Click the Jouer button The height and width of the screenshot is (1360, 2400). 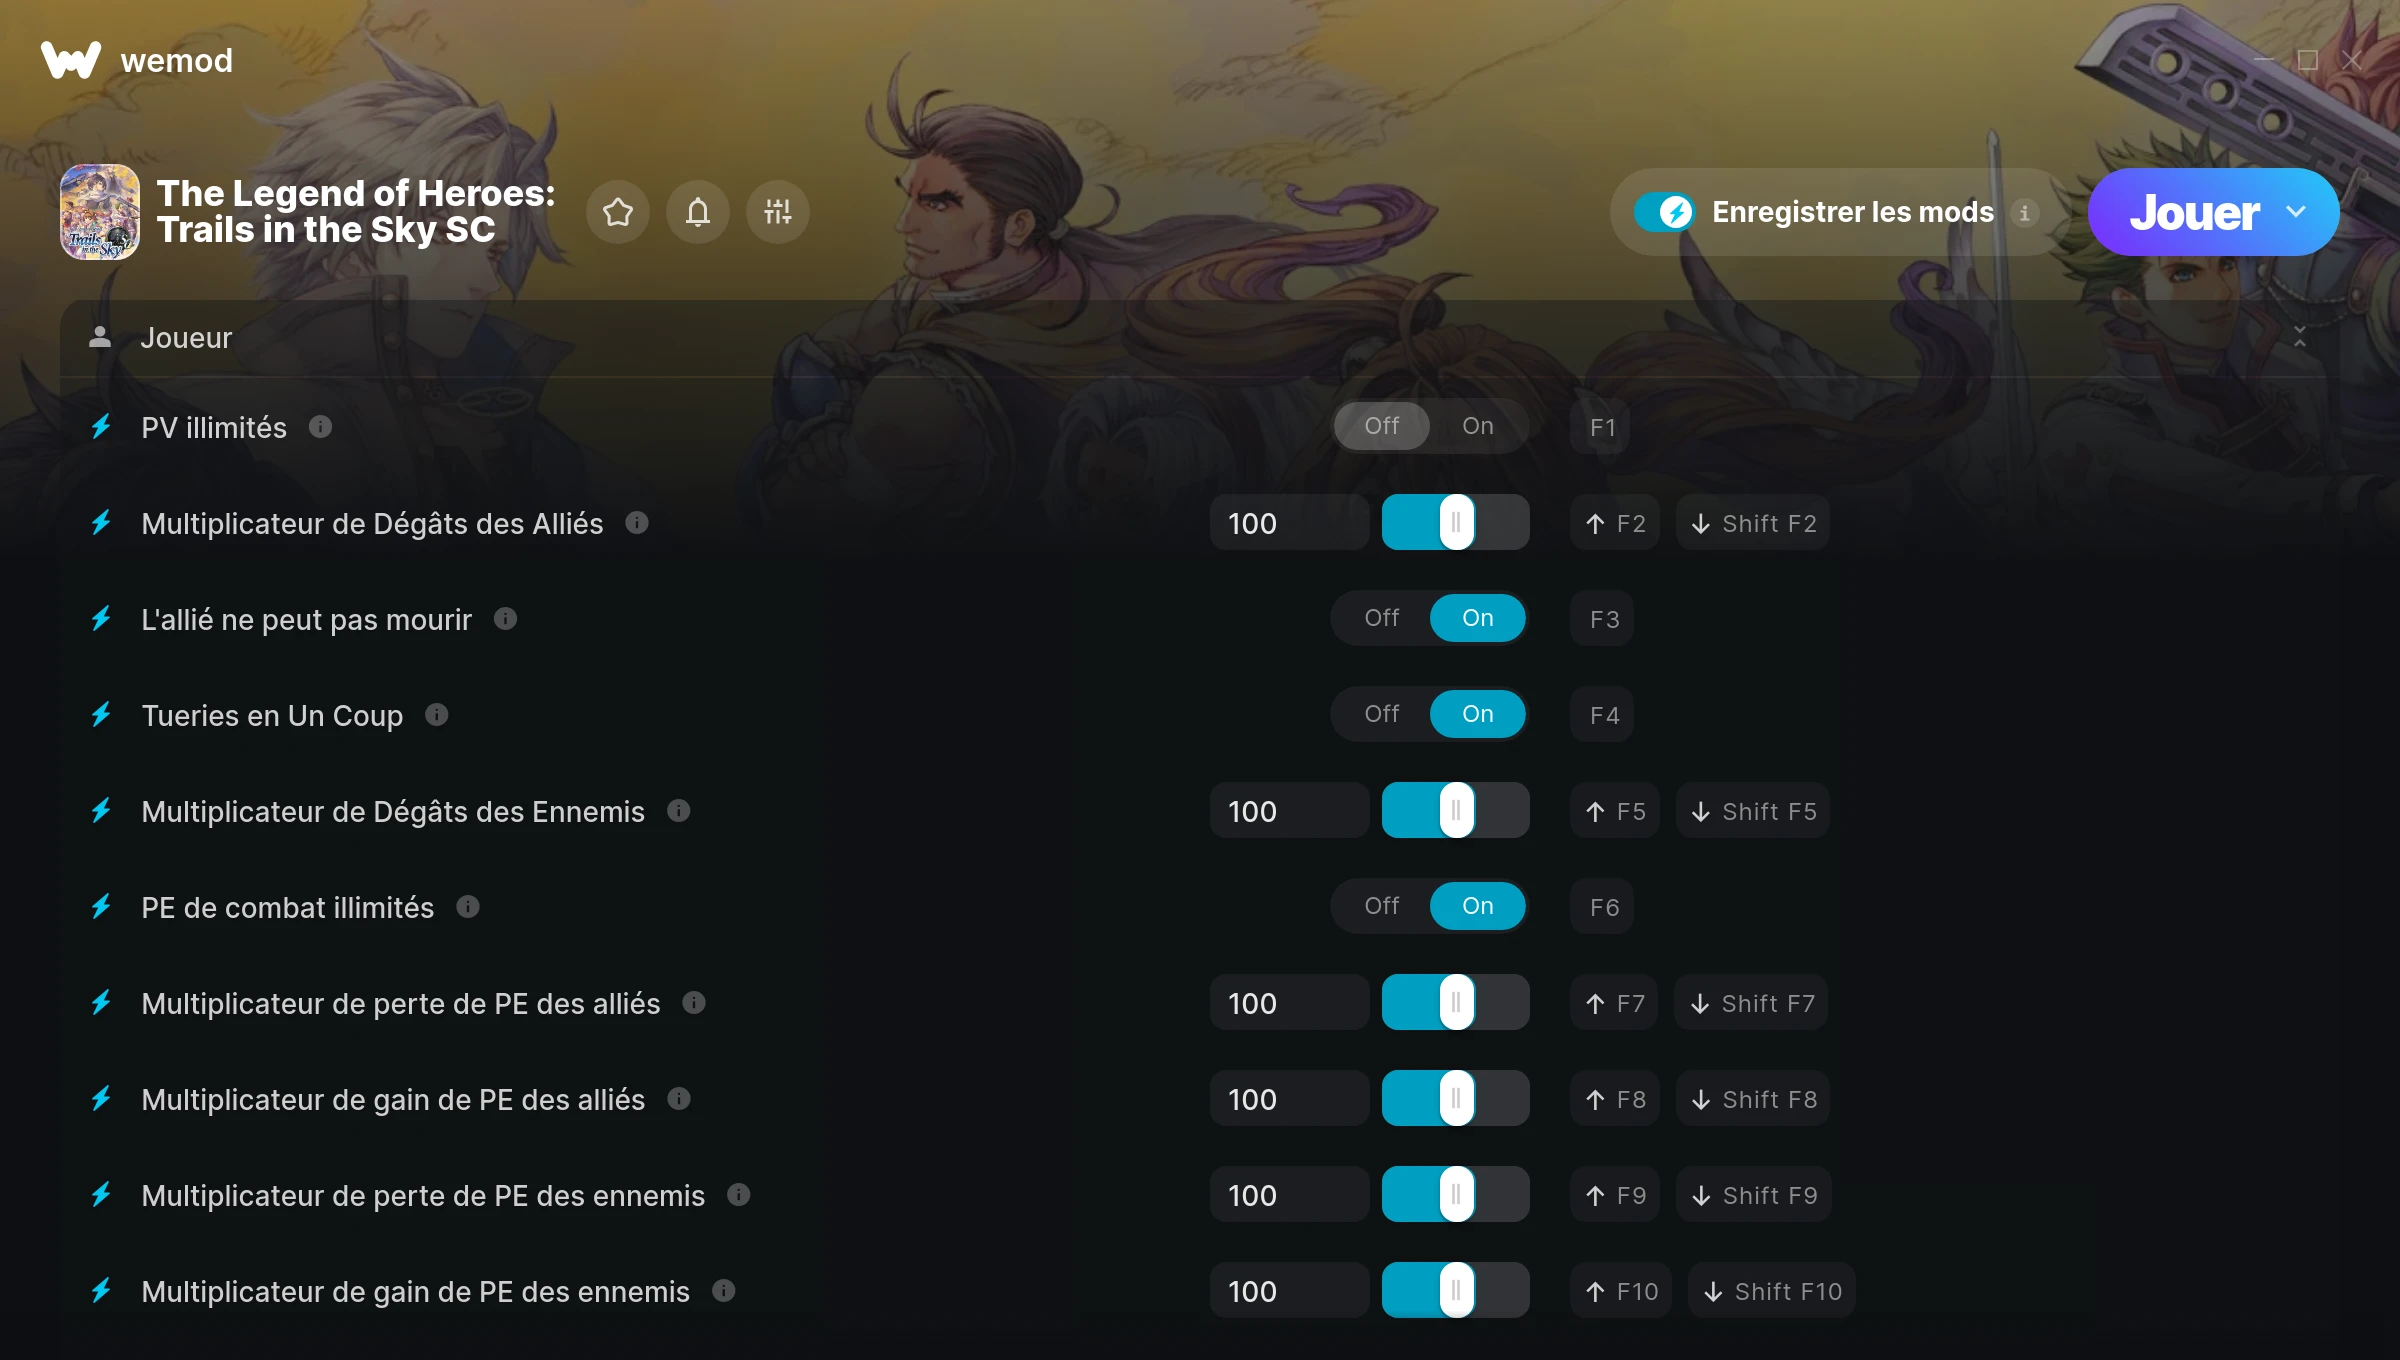coord(2195,212)
